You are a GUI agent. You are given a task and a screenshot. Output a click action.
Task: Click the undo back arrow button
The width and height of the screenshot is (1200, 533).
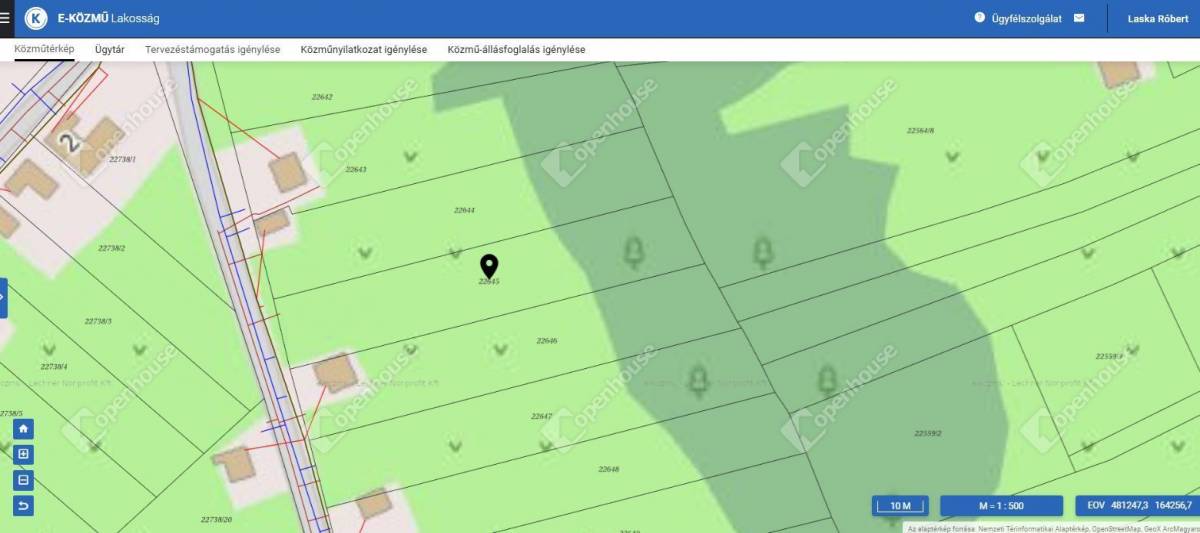click(x=24, y=506)
